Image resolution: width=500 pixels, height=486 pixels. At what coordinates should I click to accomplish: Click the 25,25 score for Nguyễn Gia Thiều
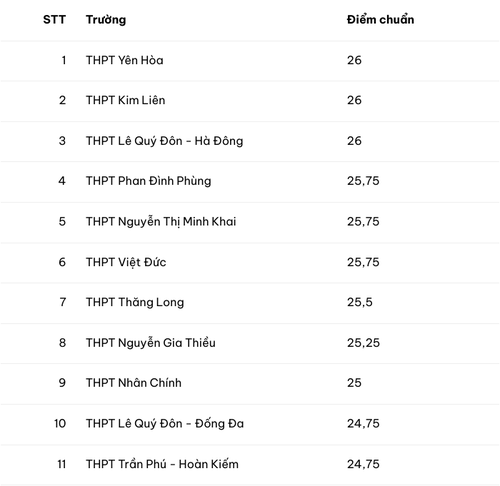(x=363, y=343)
